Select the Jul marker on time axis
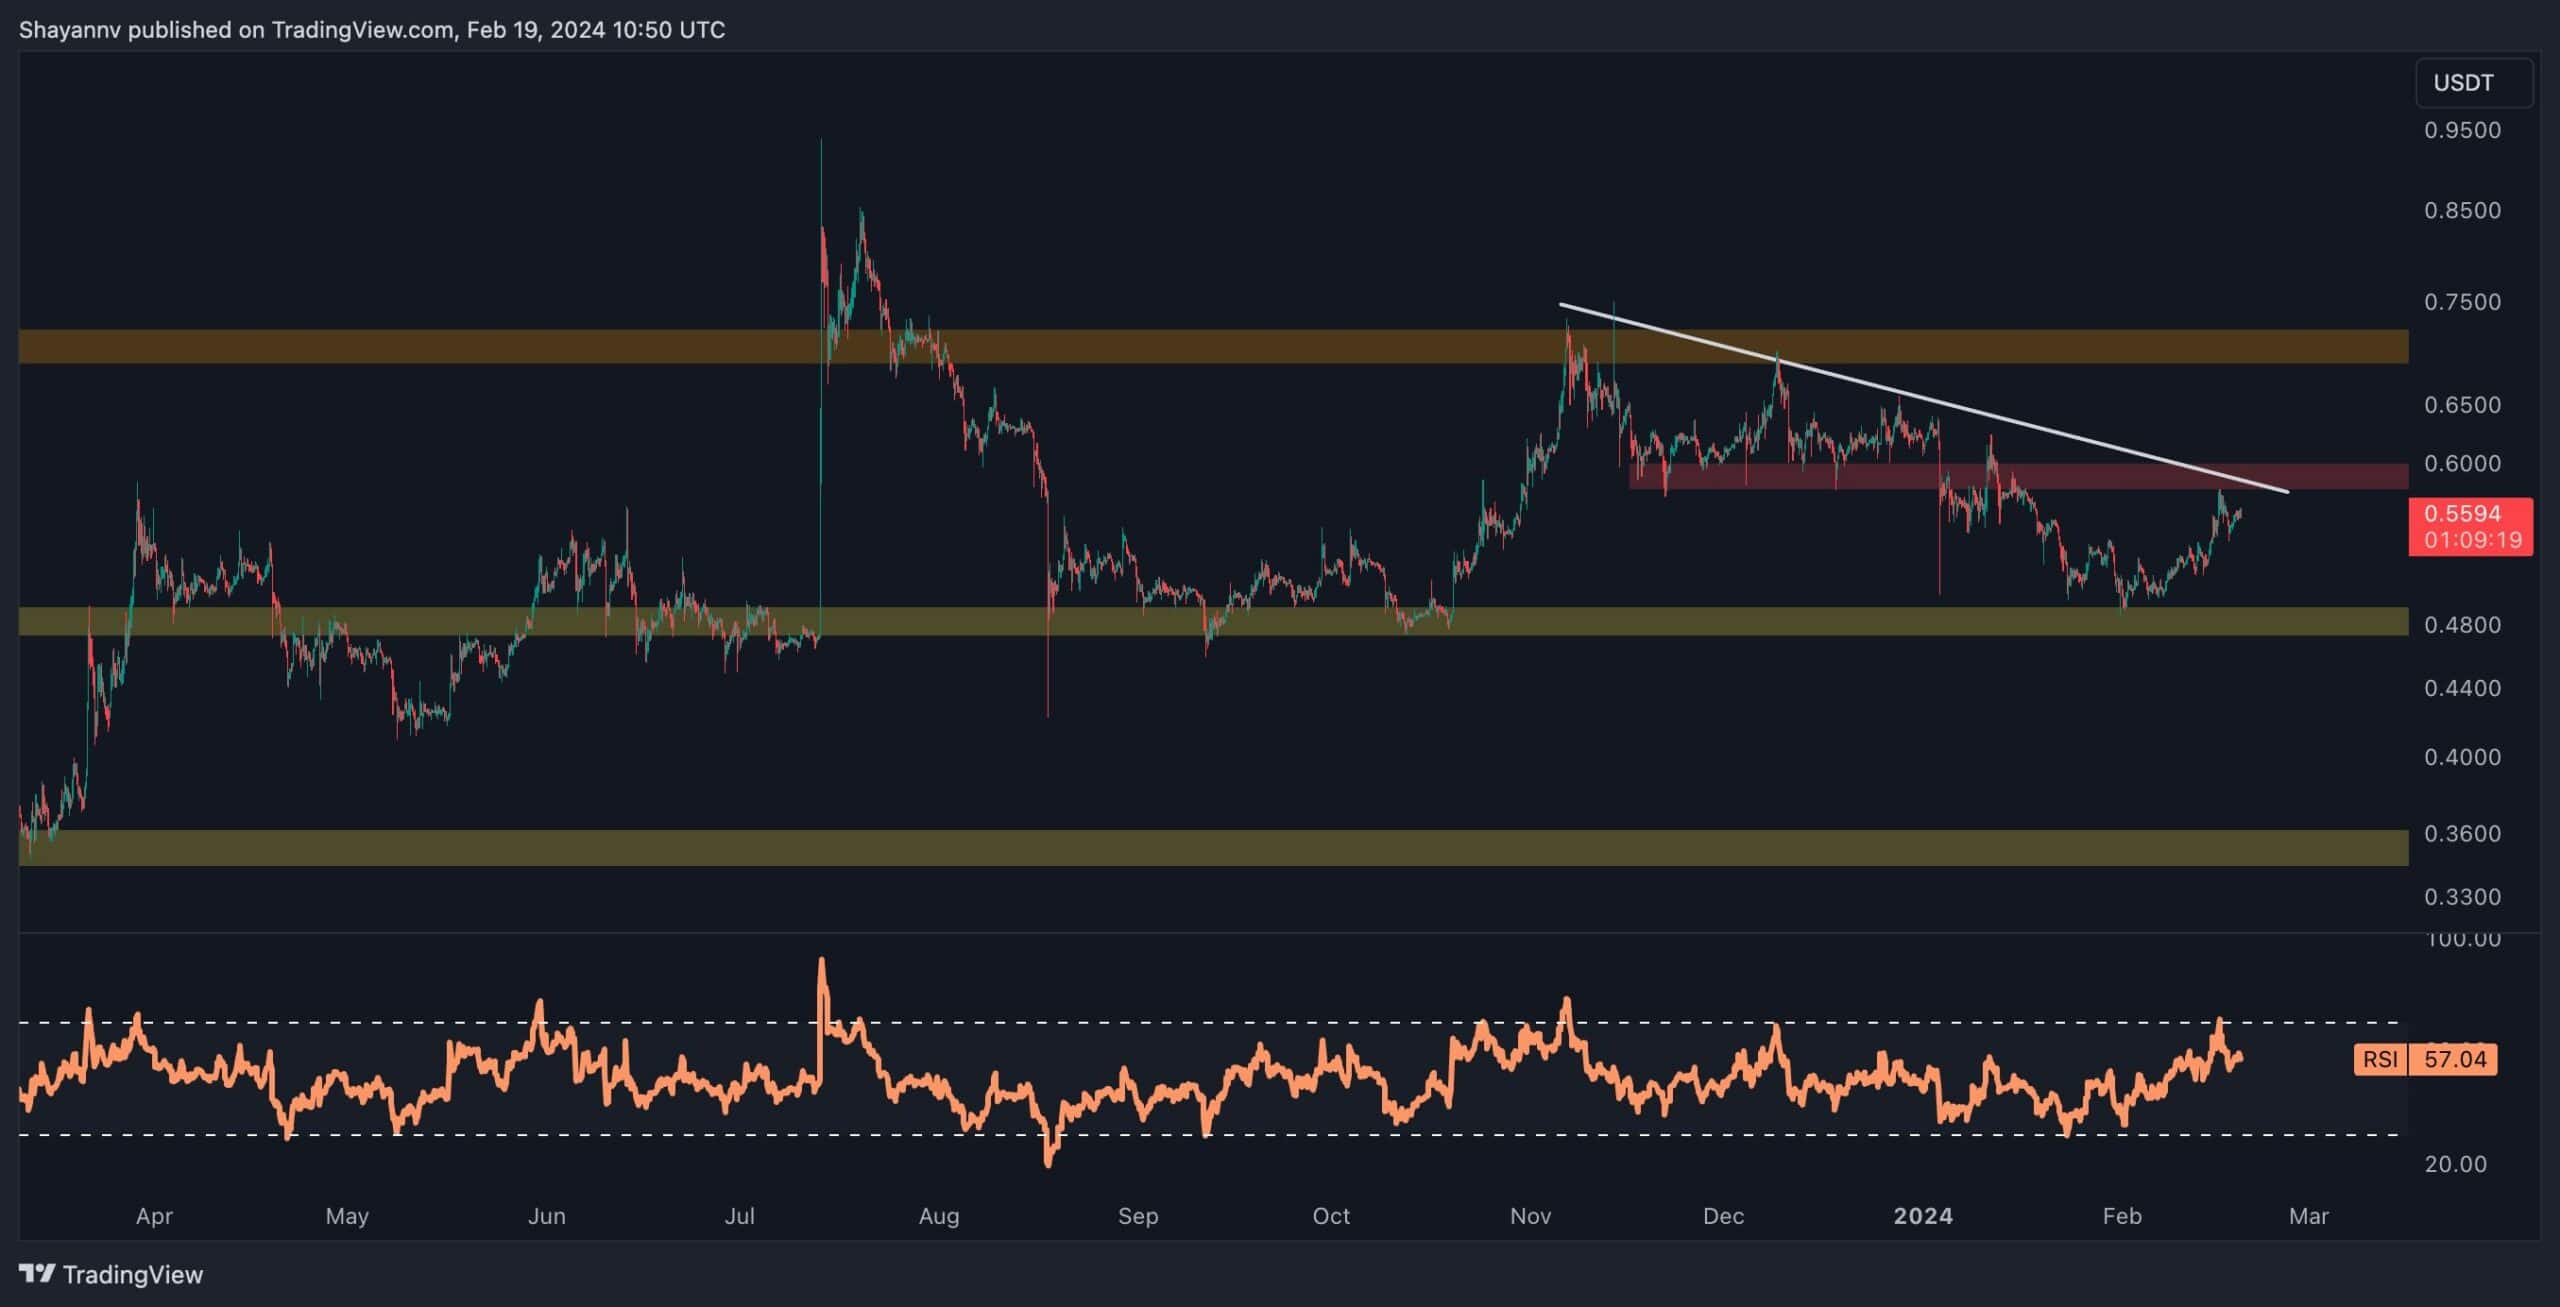Image resolution: width=2560 pixels, height=1307 pixels. tap(739, 1216)
